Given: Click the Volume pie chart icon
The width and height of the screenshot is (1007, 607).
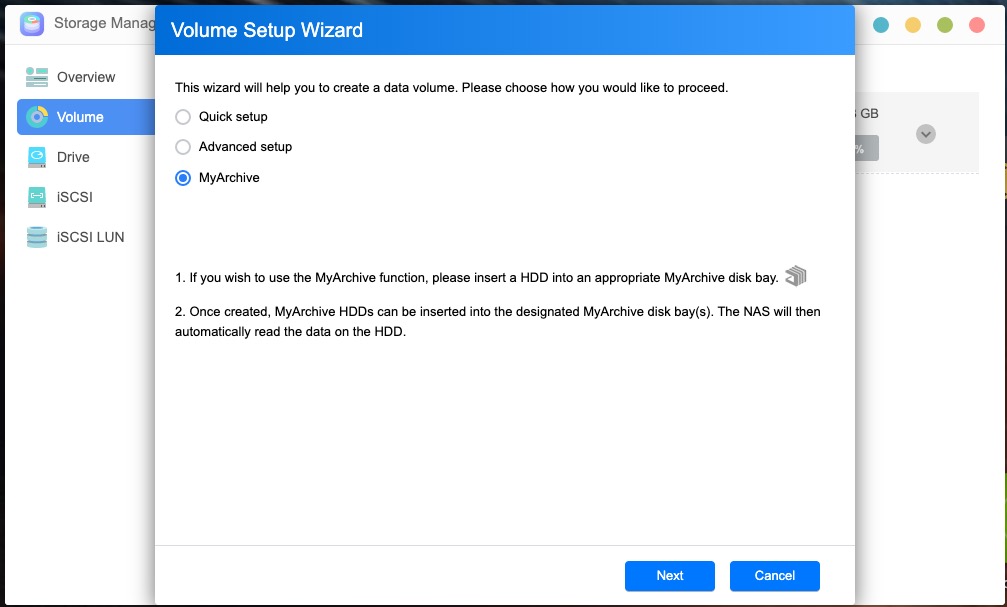Looking at the screenshot, I should pyautogui.click(x=37, y=117).
